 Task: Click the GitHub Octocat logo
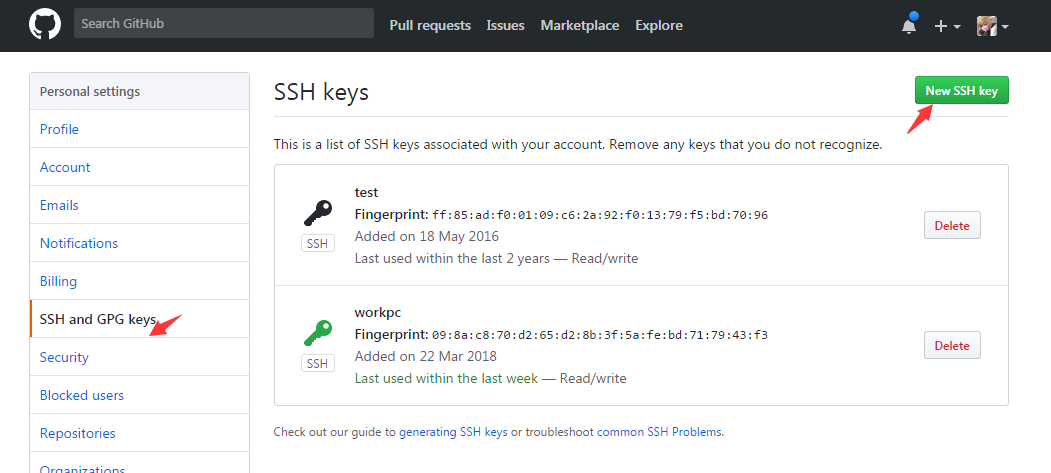[x=45, y=25]
